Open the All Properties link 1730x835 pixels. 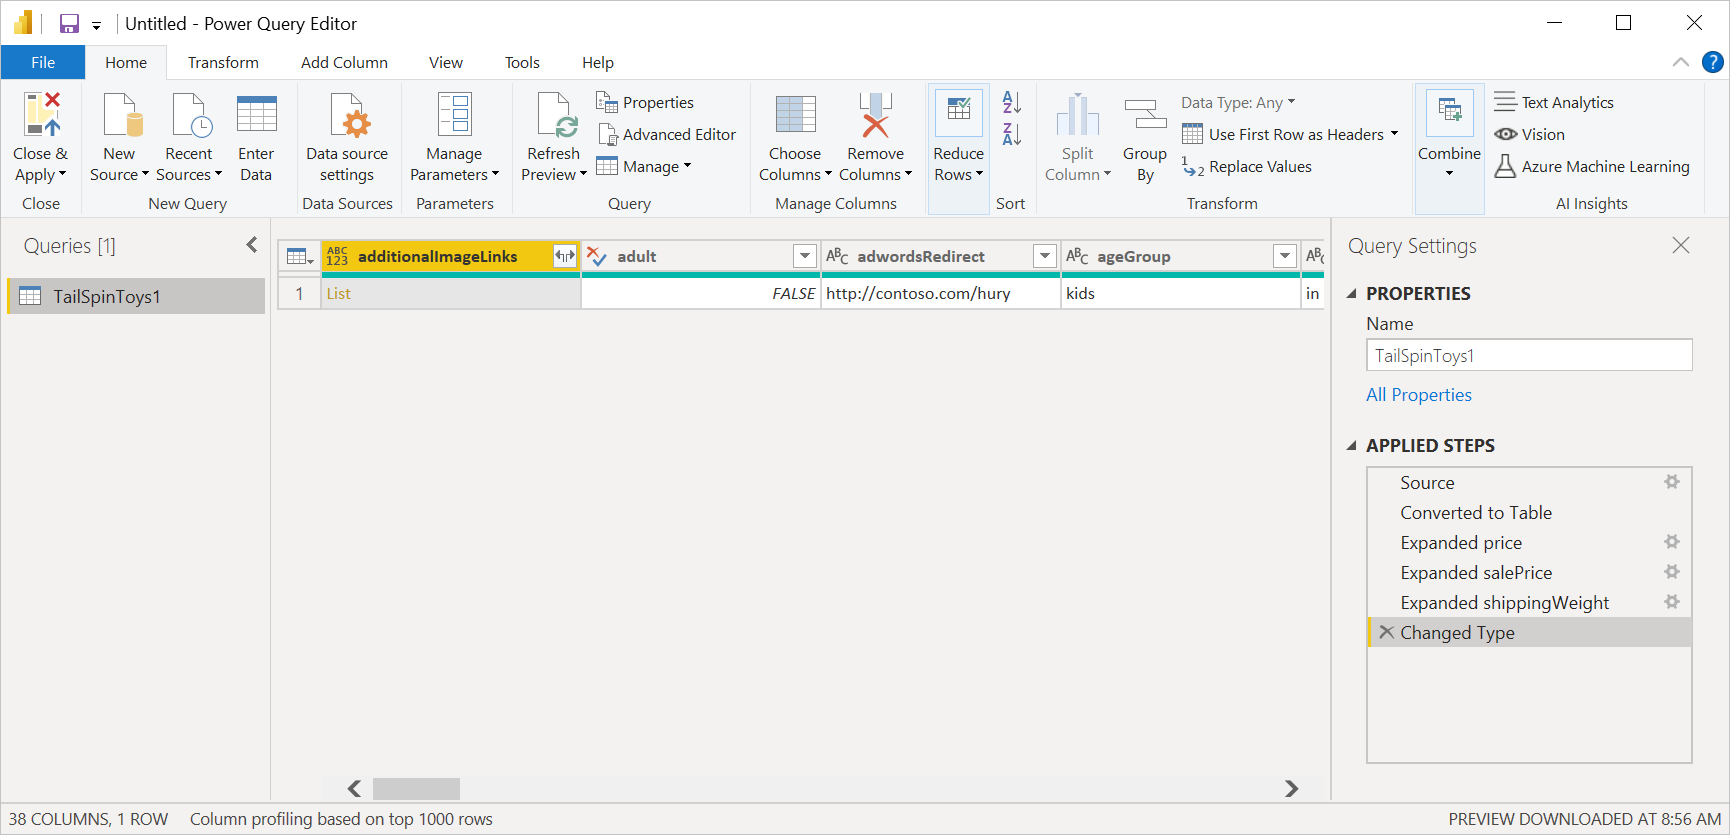click(1419, 395)
